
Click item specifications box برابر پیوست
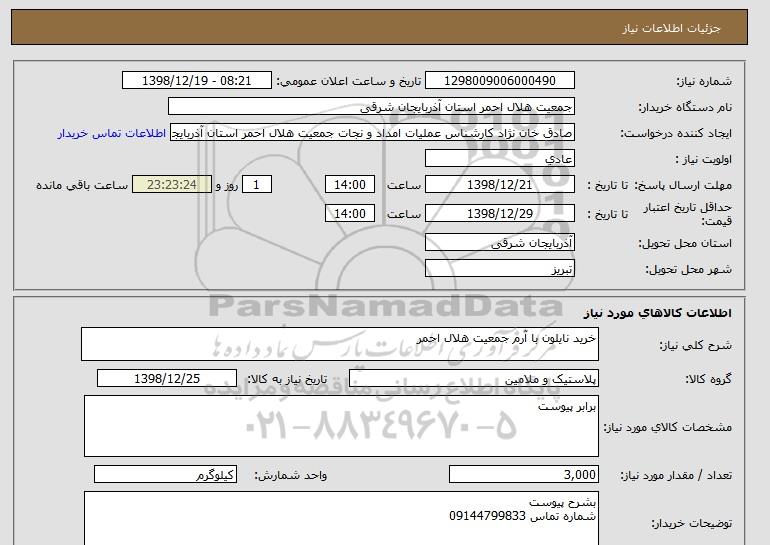(x=341, y=426)
